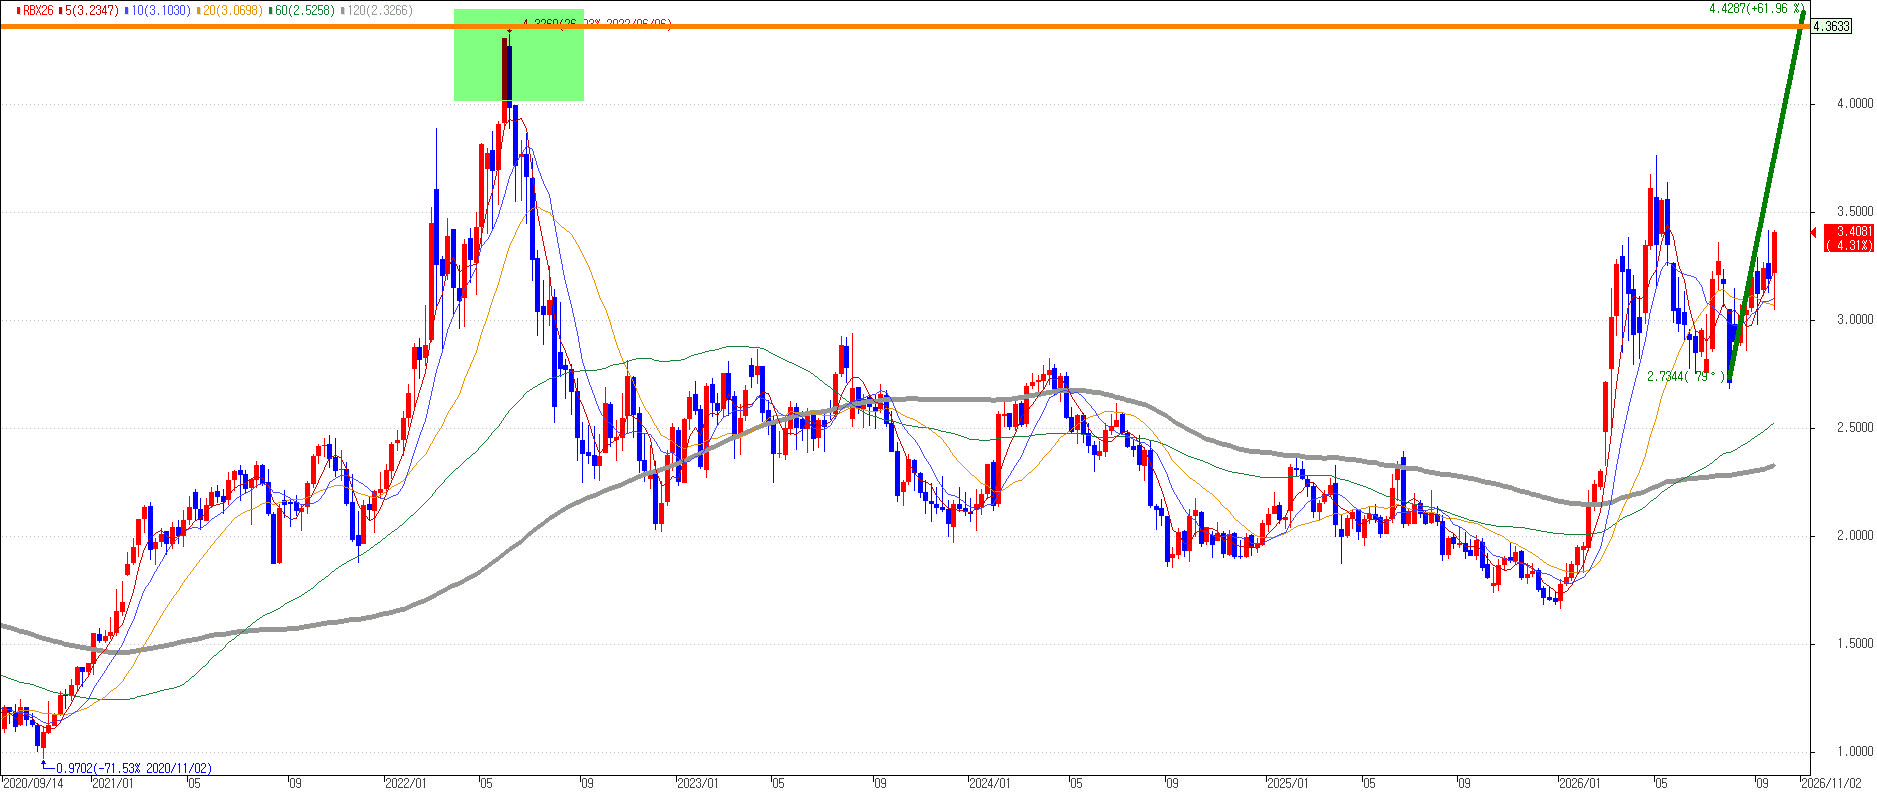1877x793 pixels.
Task: Click the 2023/01 date axis label
Action: pos(698,784)
